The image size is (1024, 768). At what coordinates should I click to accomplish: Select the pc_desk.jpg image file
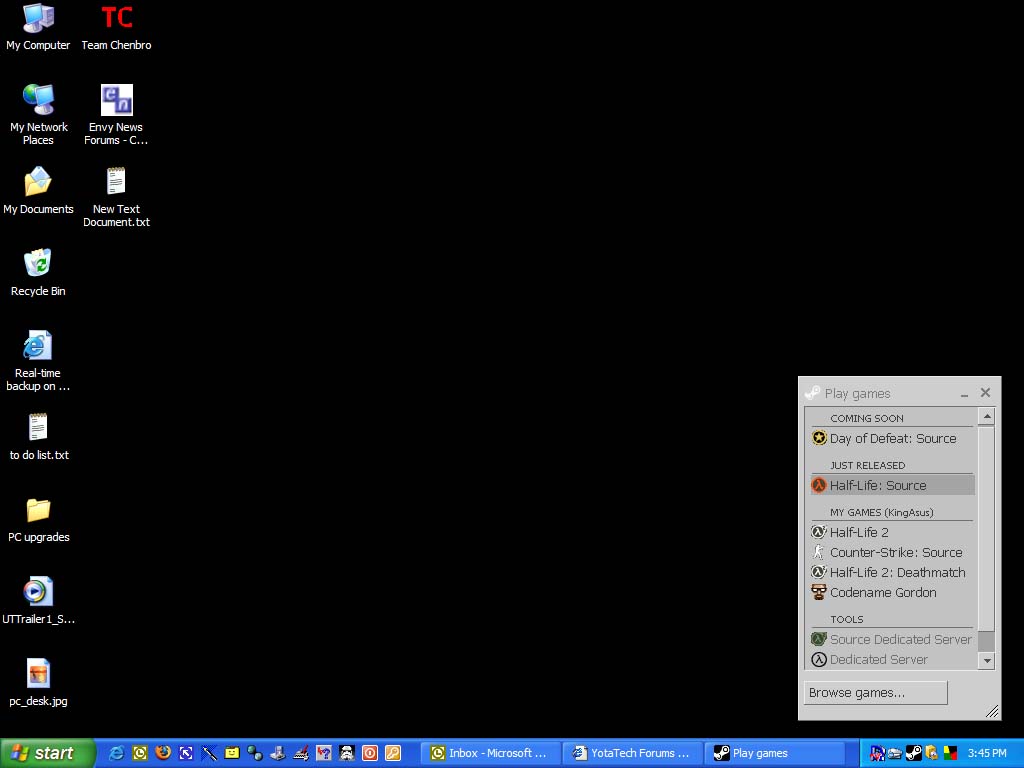point(38,683)
